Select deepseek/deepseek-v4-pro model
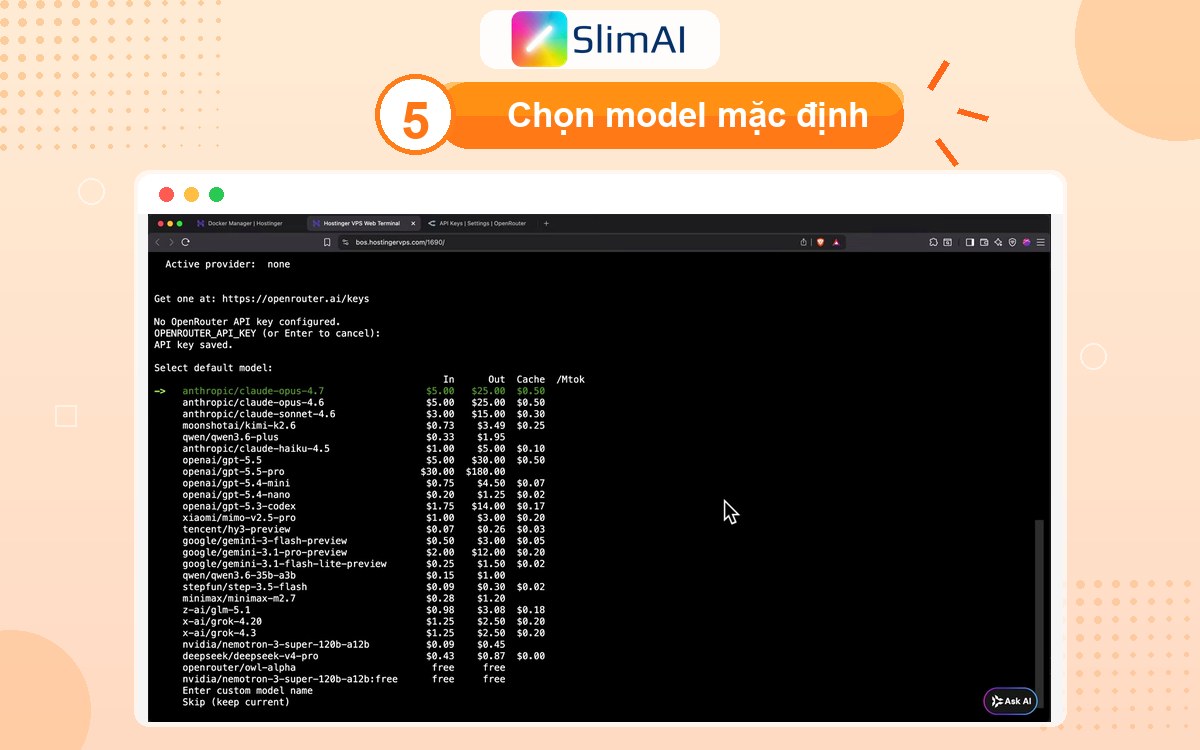 click(250, 656)
